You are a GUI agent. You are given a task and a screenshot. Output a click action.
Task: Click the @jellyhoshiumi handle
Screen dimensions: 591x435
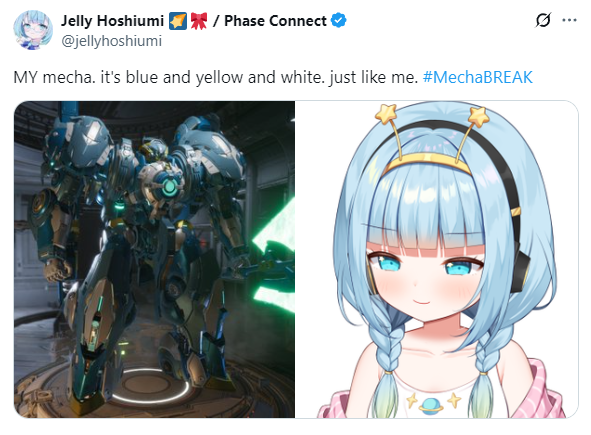[x=112, y=41]
